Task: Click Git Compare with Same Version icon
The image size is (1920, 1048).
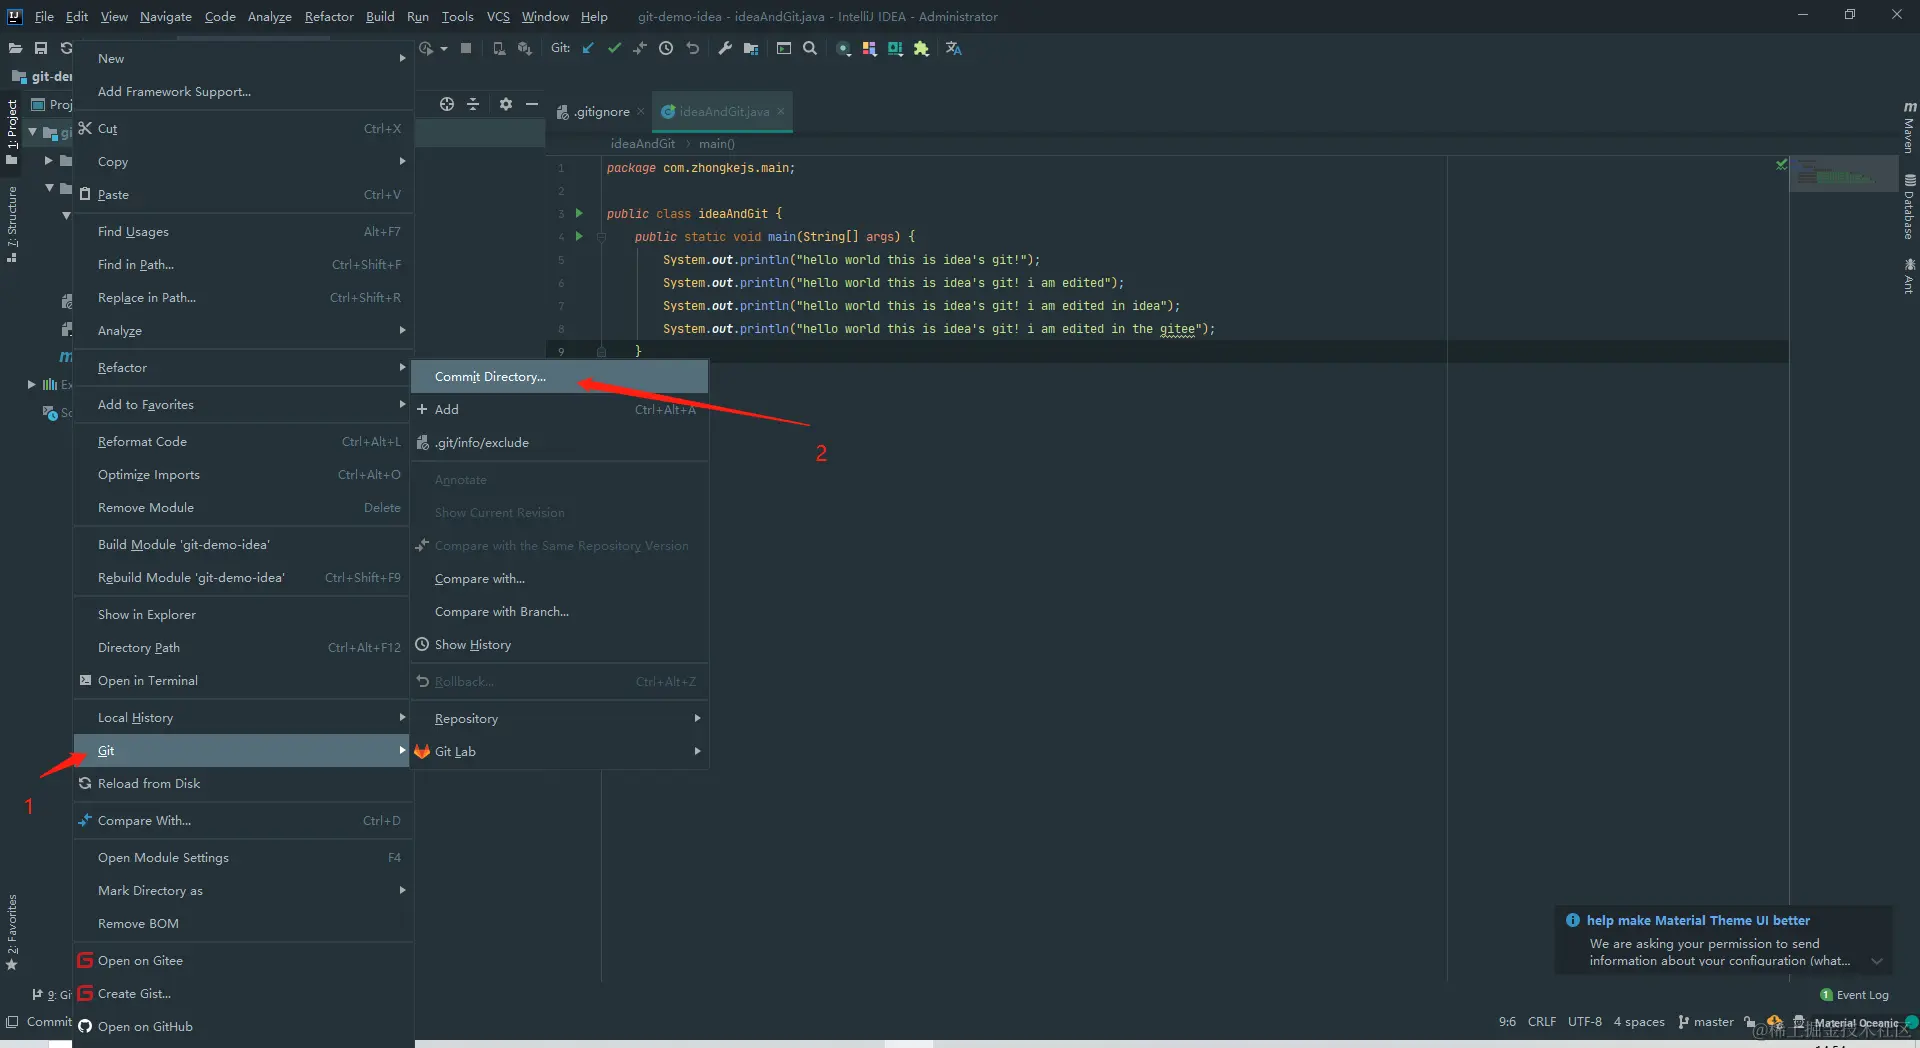Action: [x=640, y=48]
